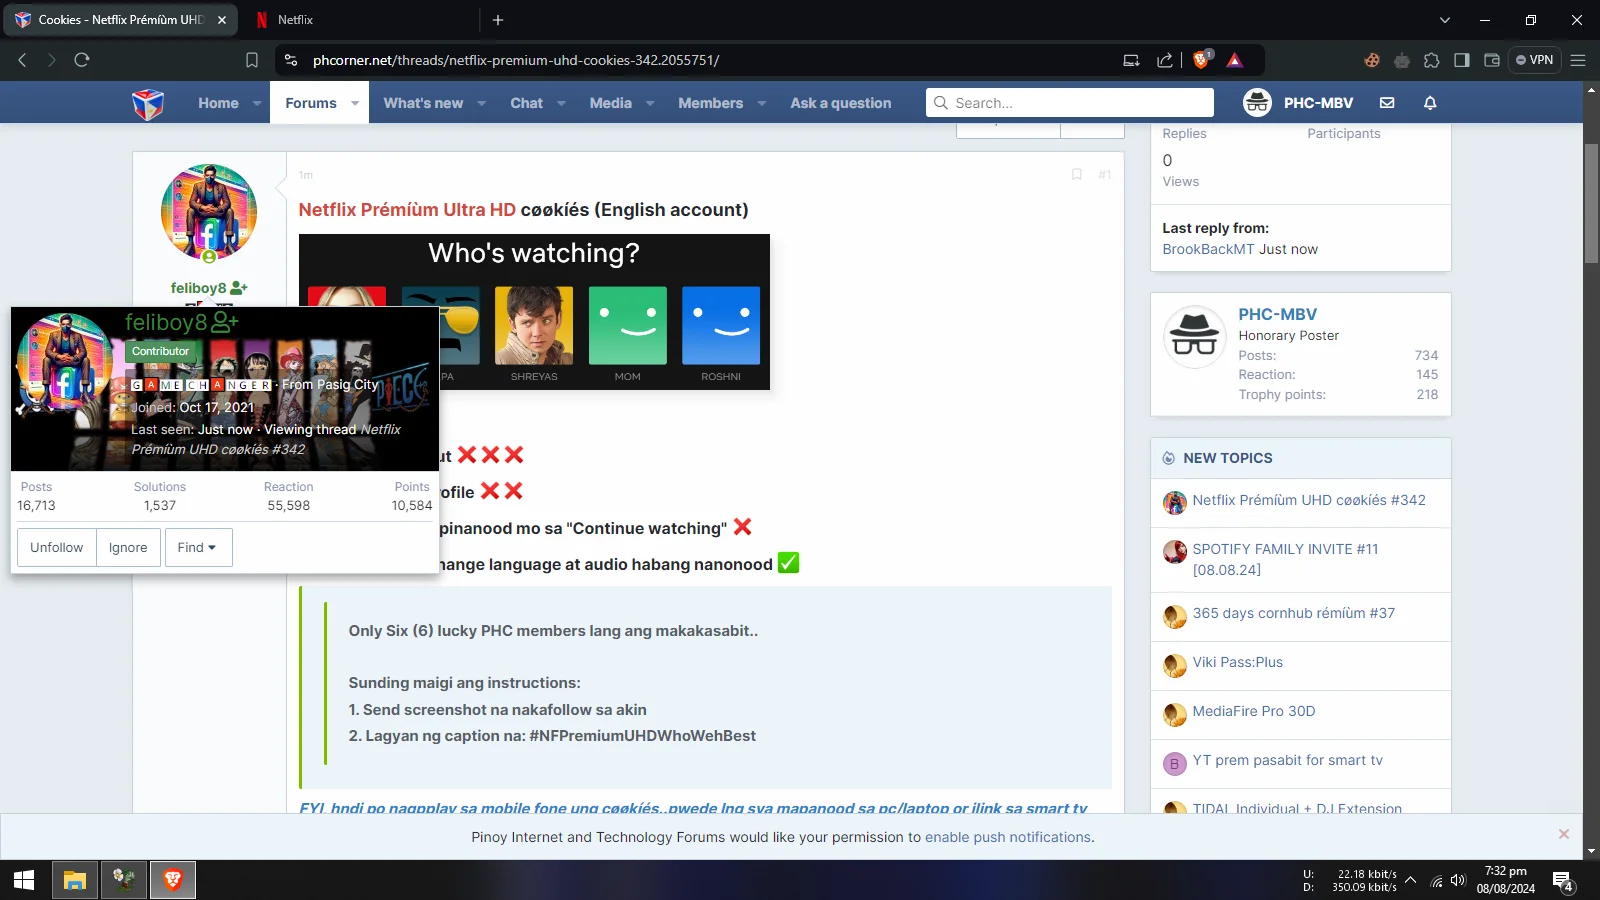Open the alerts bell icon
The width and height of the screenshot is (1600, 900).
(x=1430, y=103)
